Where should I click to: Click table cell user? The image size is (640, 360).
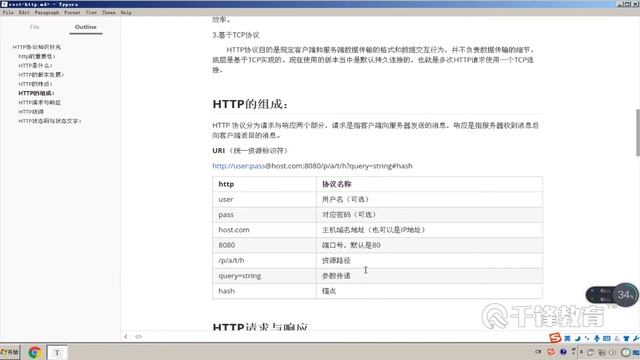[x=264, y=199]
